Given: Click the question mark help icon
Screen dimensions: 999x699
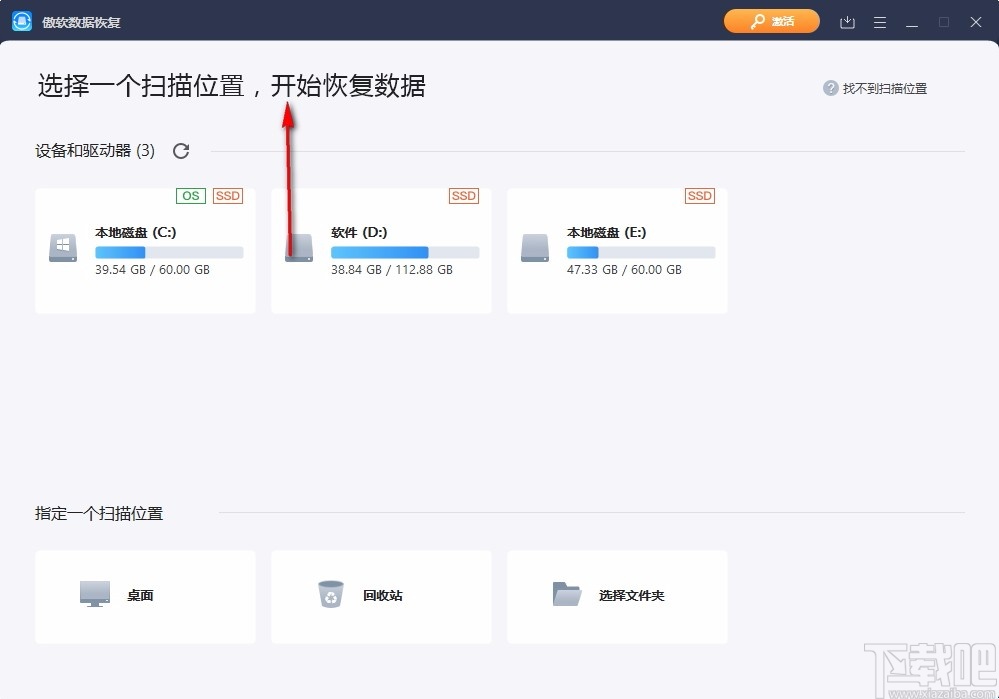Looking at the screenshot, I should tap(830, 88).
